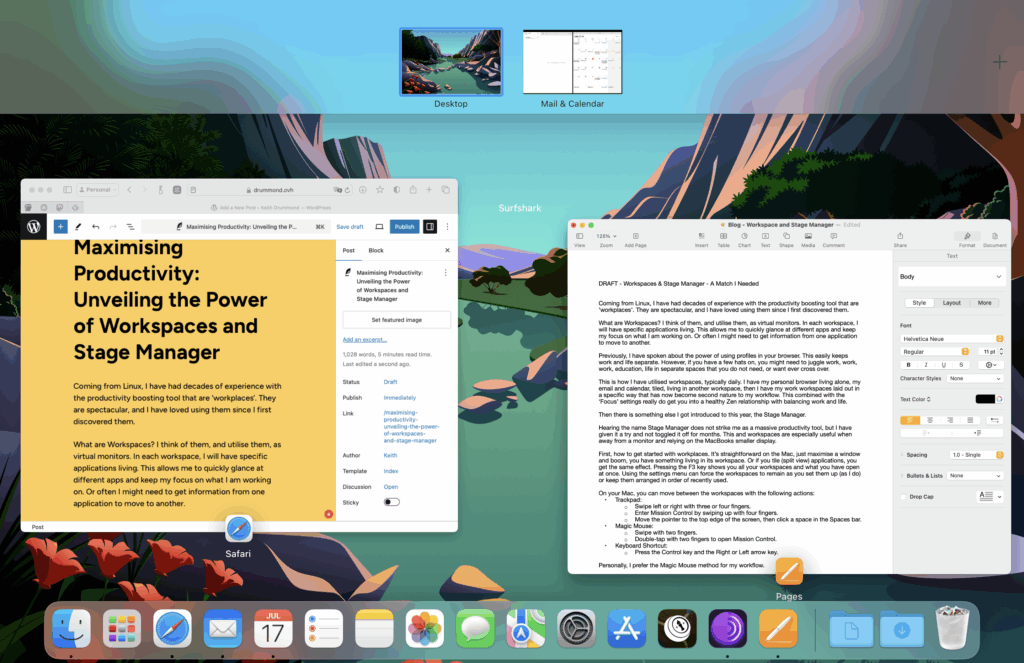
Task: Open the Draft status link
Action: click(391, 382)
